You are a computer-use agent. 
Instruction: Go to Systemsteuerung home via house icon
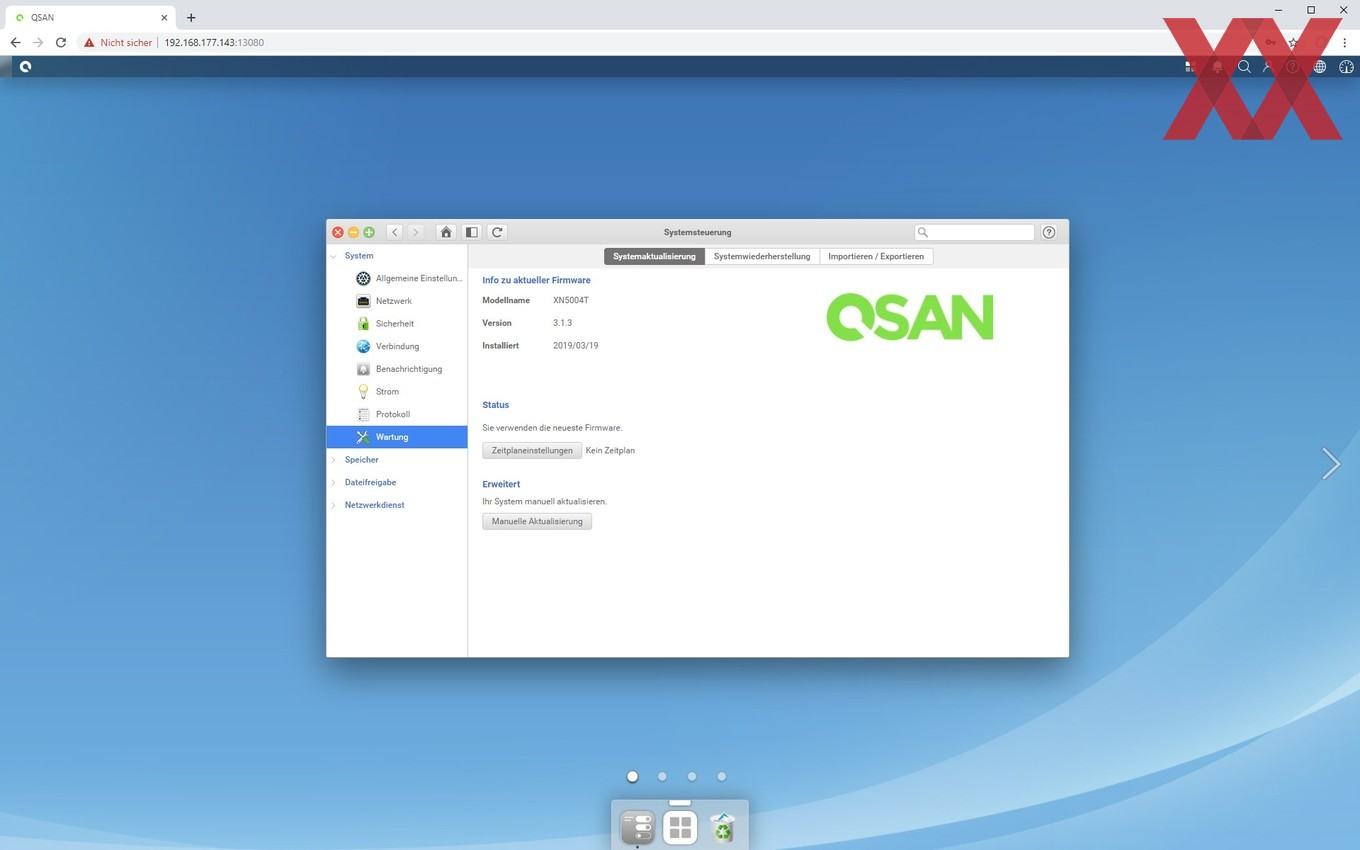446,232
